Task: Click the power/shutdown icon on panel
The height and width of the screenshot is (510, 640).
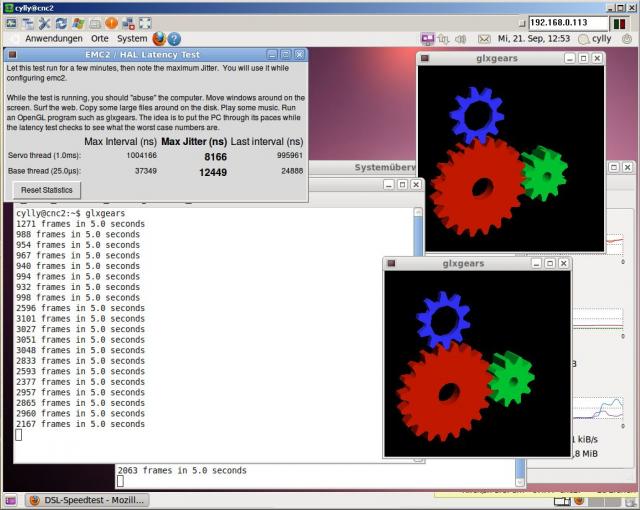Action: tap(627, 39)
